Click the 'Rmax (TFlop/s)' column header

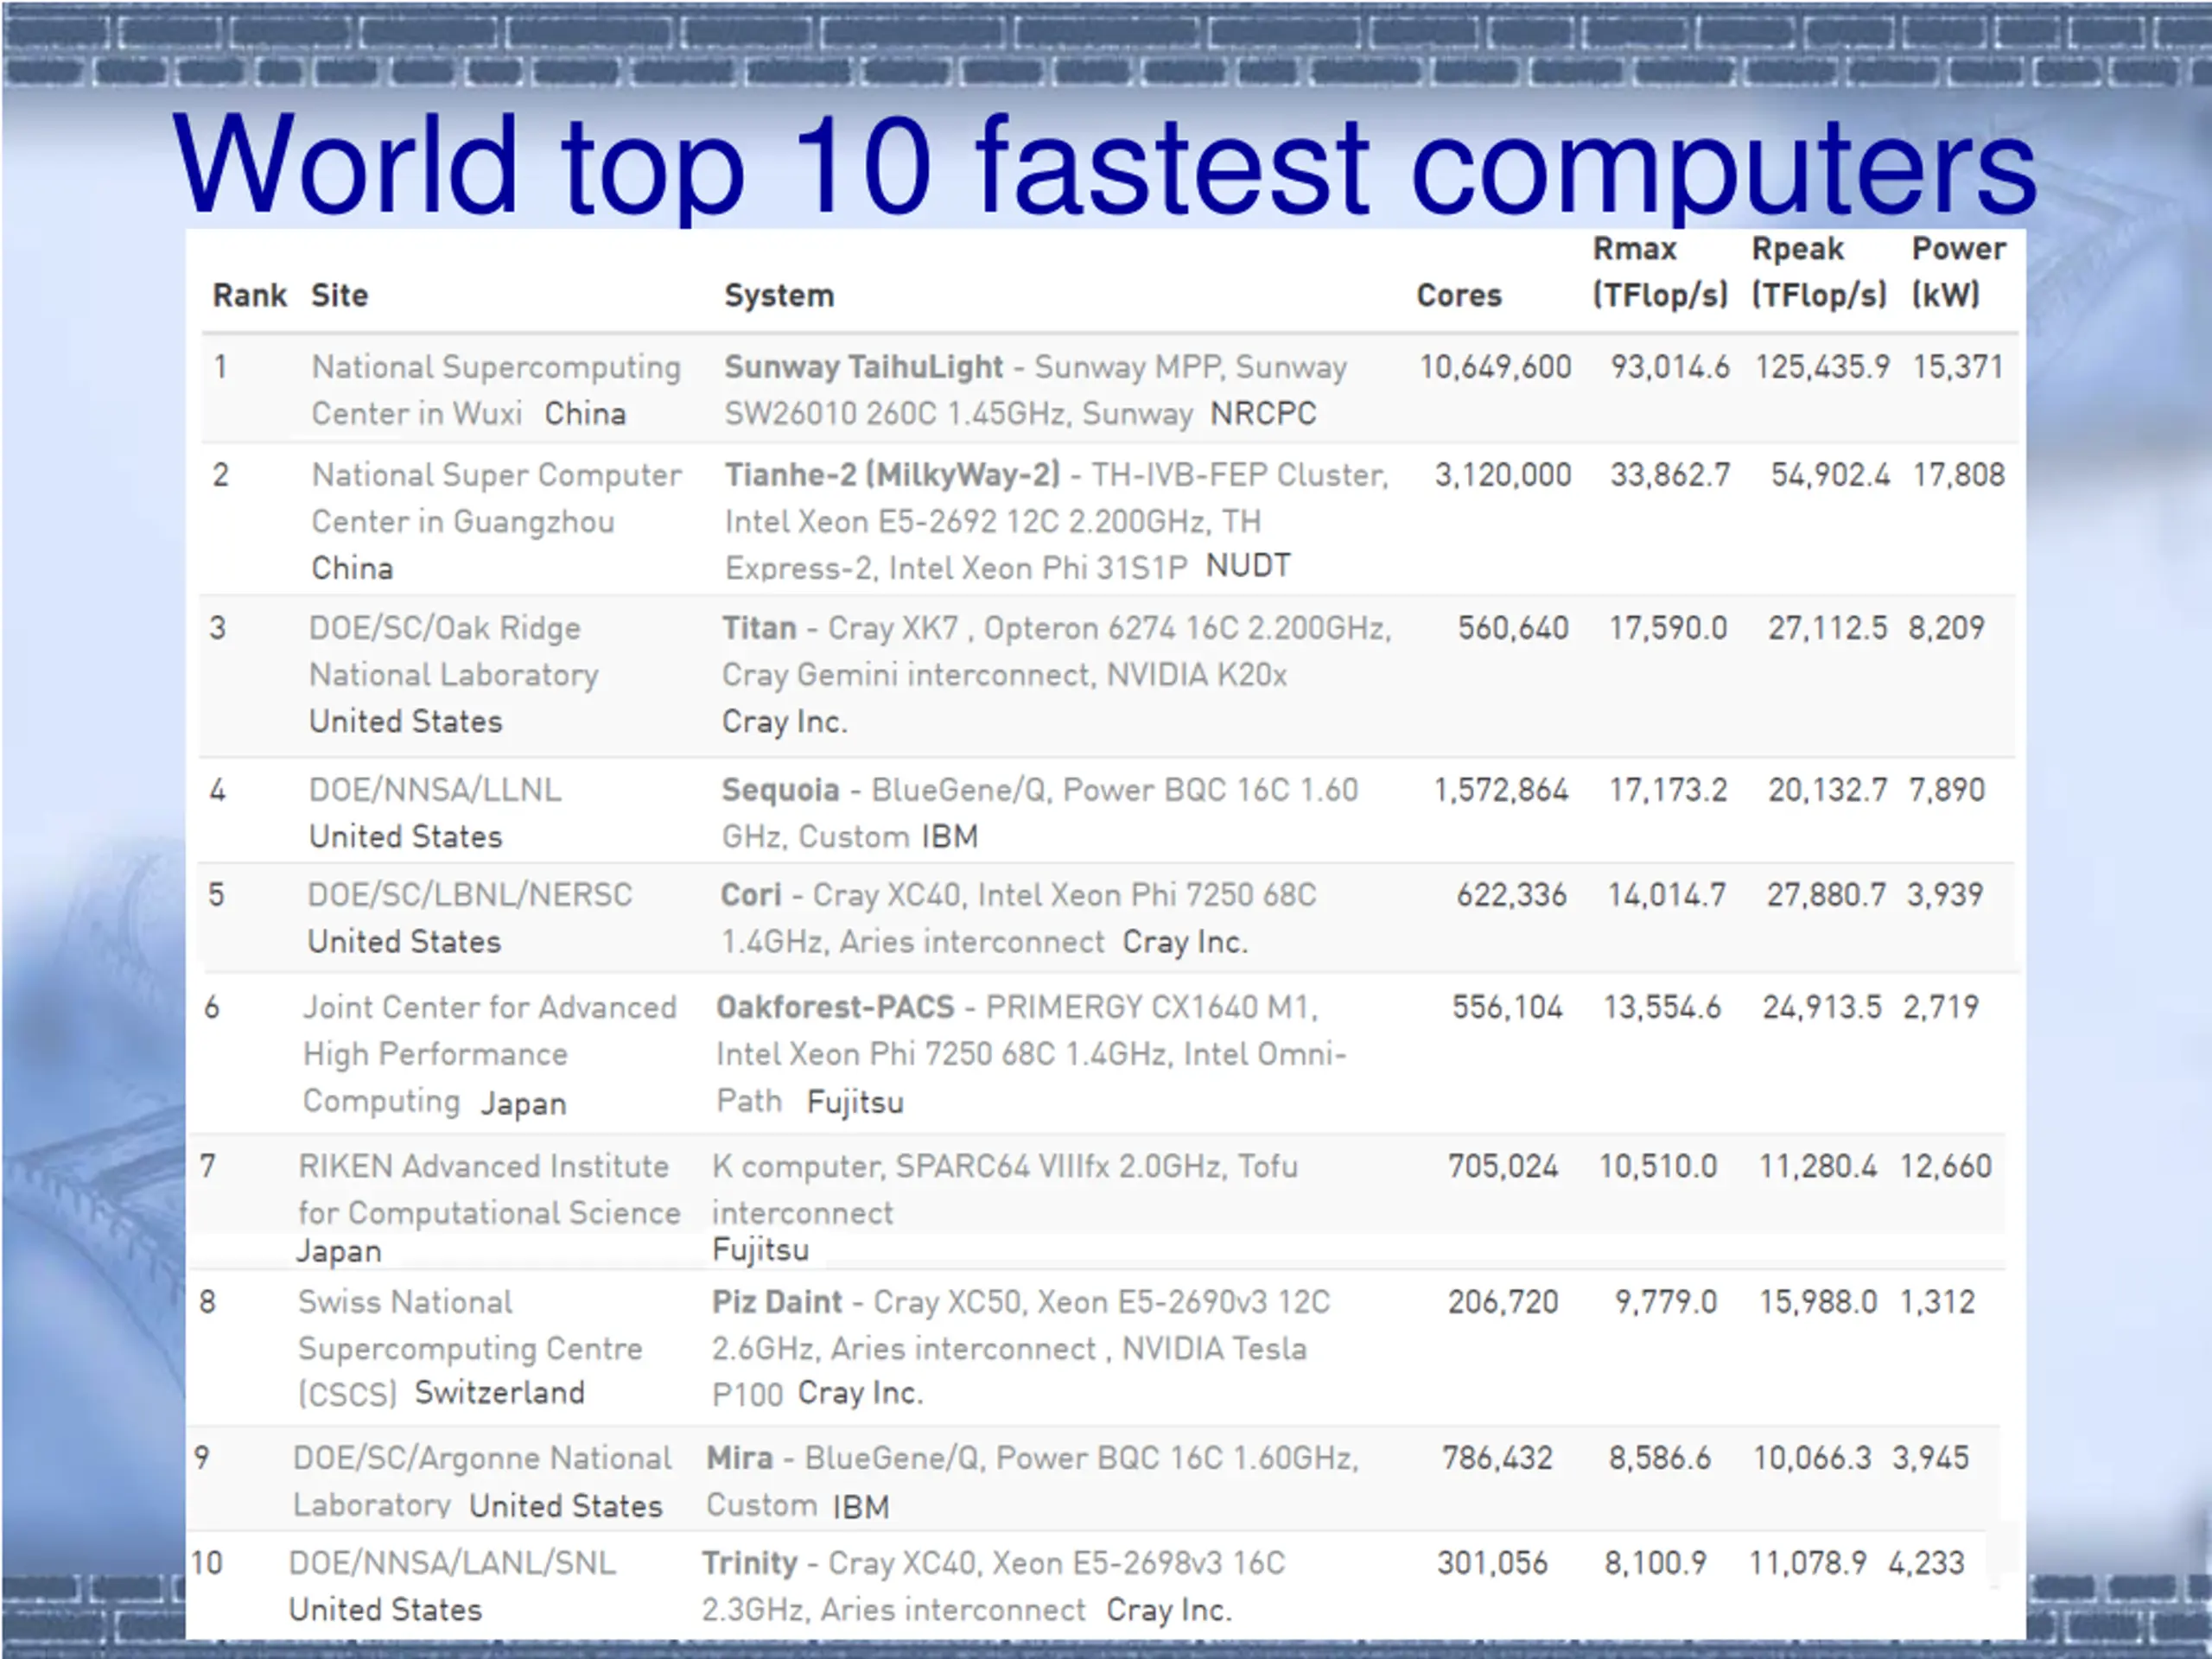pos(1660,272)
